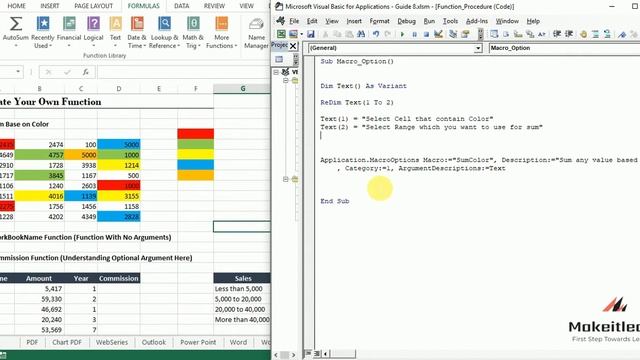Select the red color cell in column F

tap(196, 133)
